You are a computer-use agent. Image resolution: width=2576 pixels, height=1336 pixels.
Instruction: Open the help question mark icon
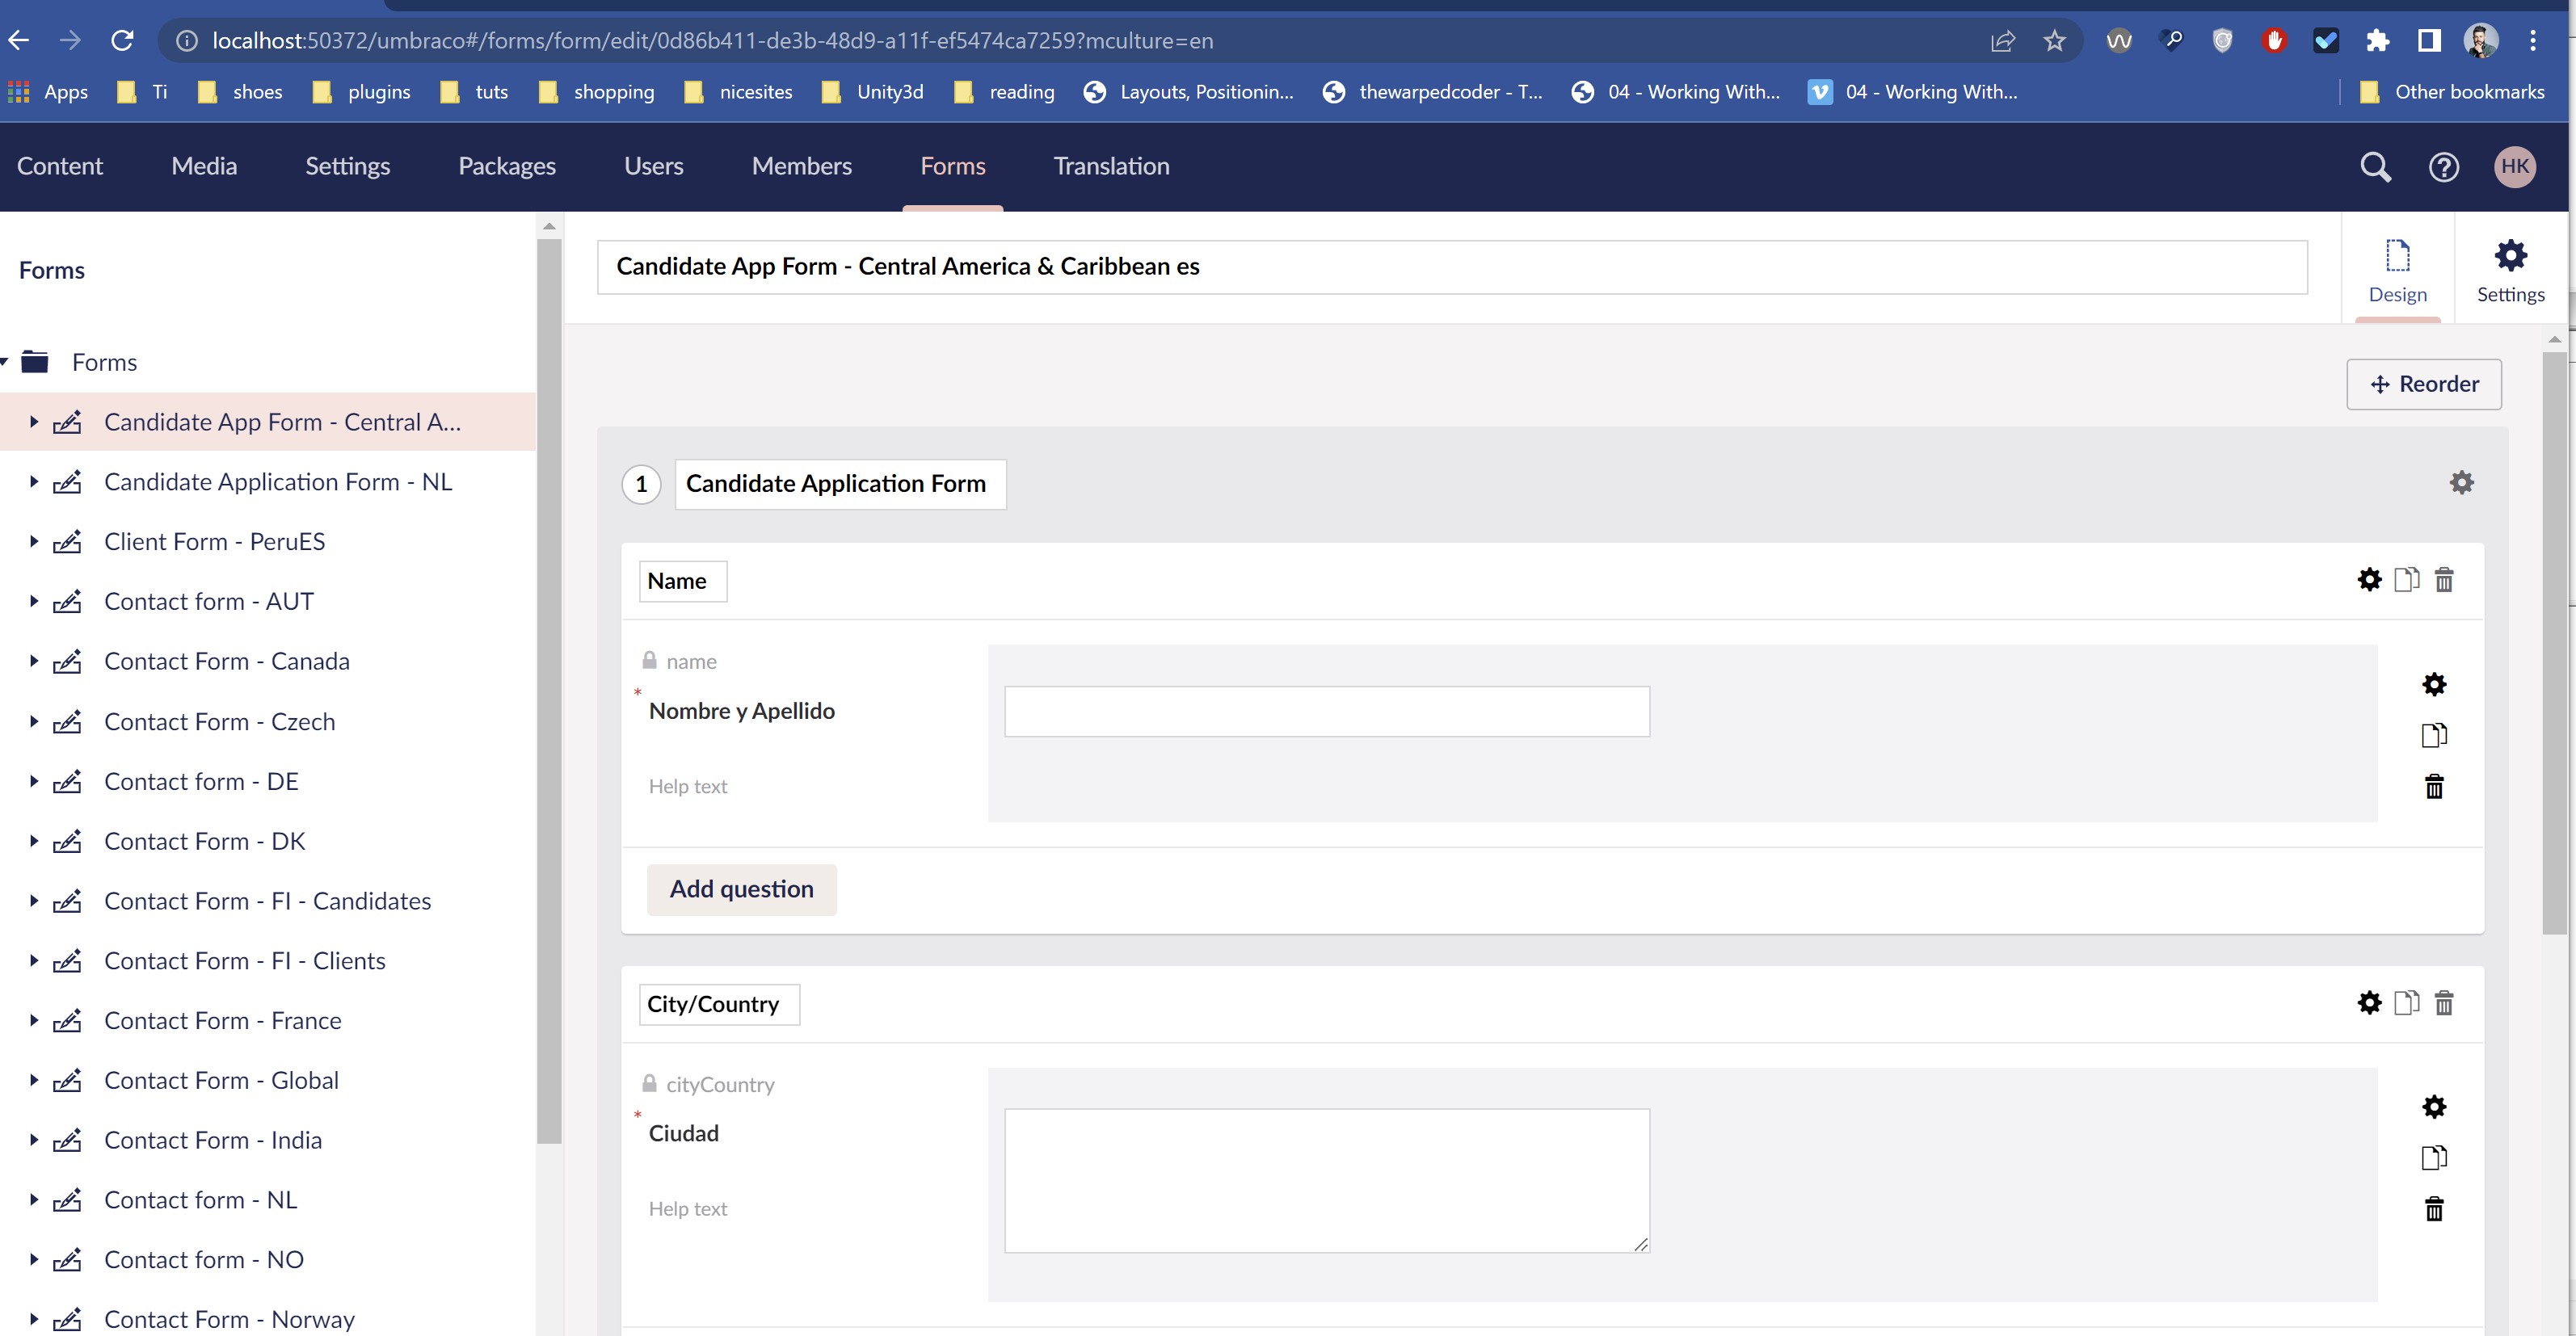pos(2443,167)
